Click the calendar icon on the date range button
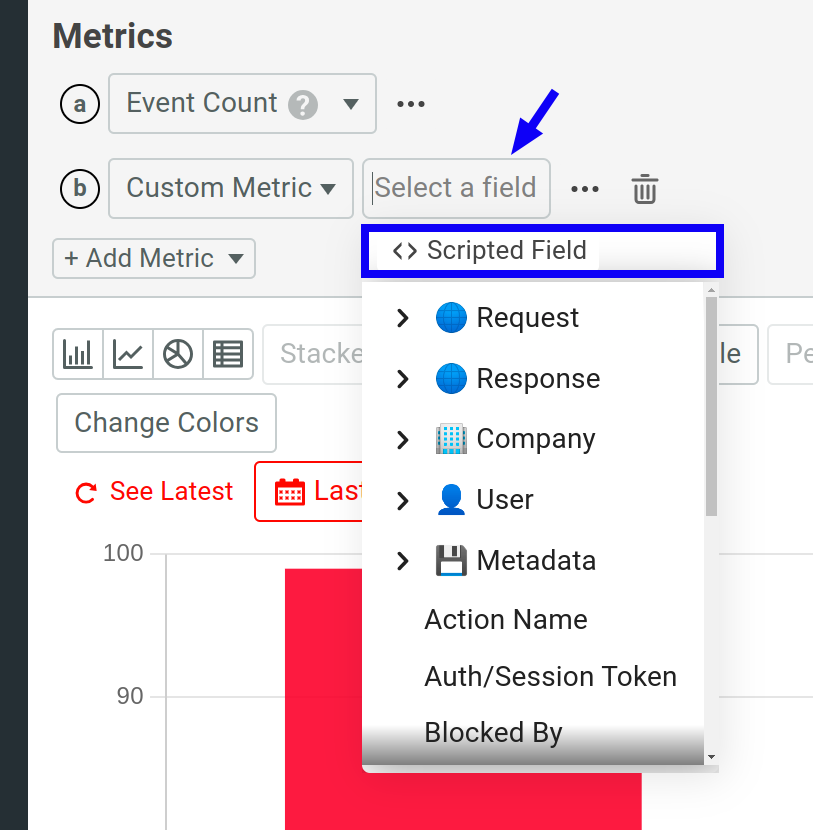This screenshot has width=813, height=830. point(289,491)
